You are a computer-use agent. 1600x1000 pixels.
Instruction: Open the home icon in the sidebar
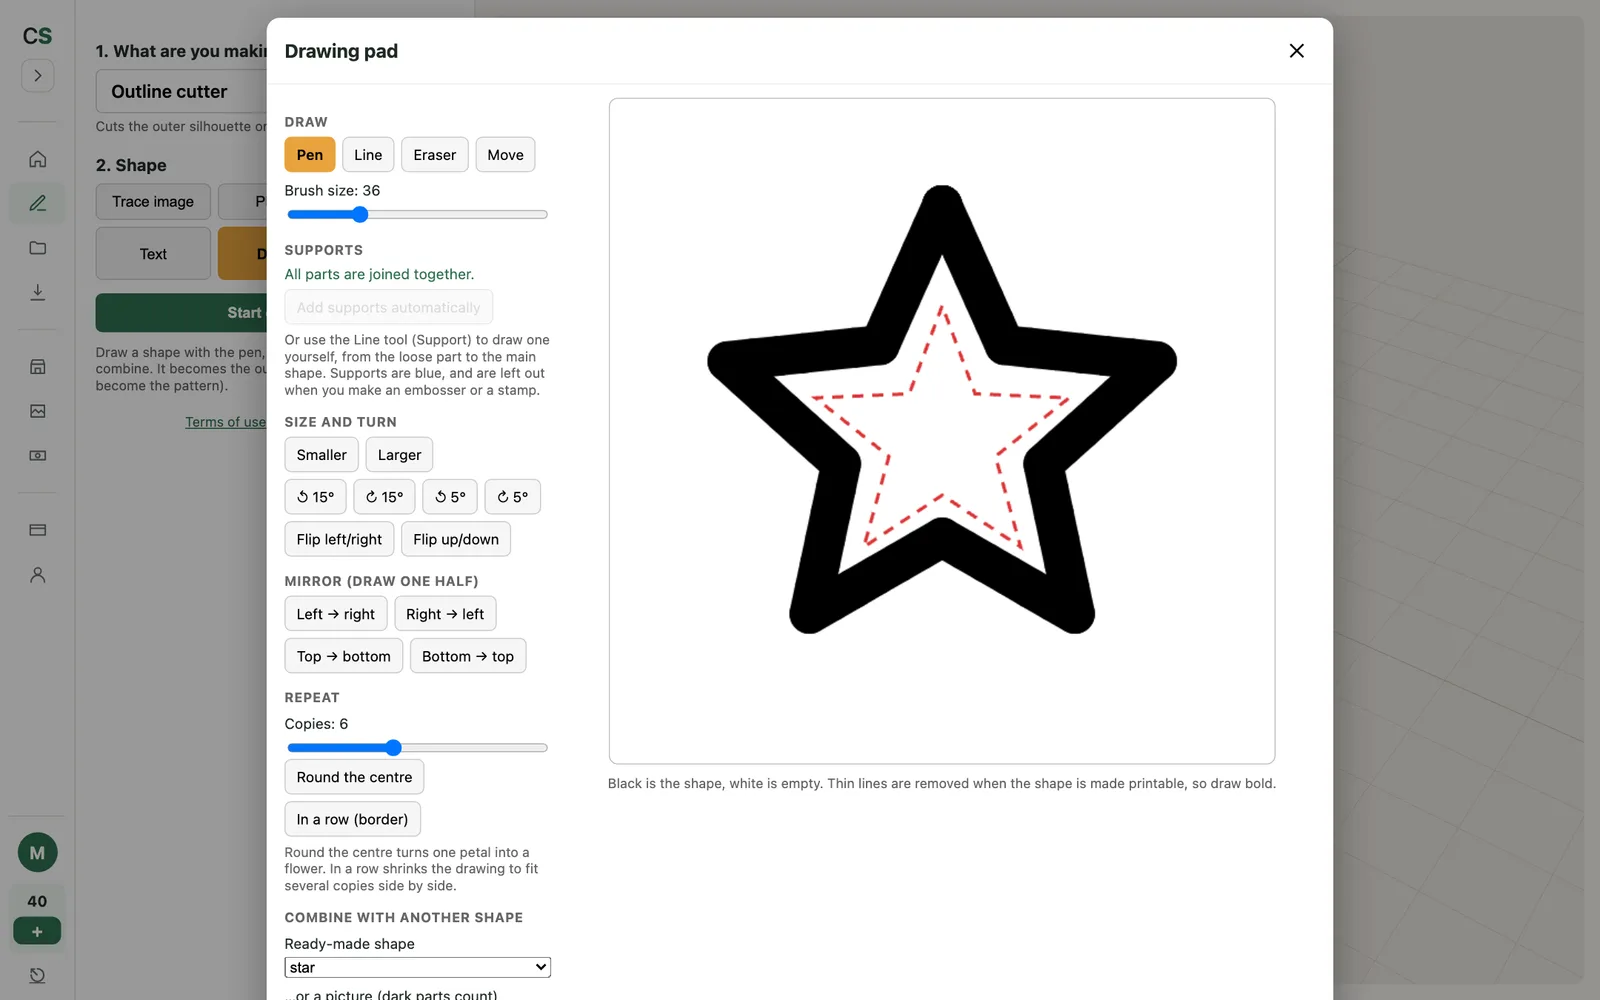point(37,159)
